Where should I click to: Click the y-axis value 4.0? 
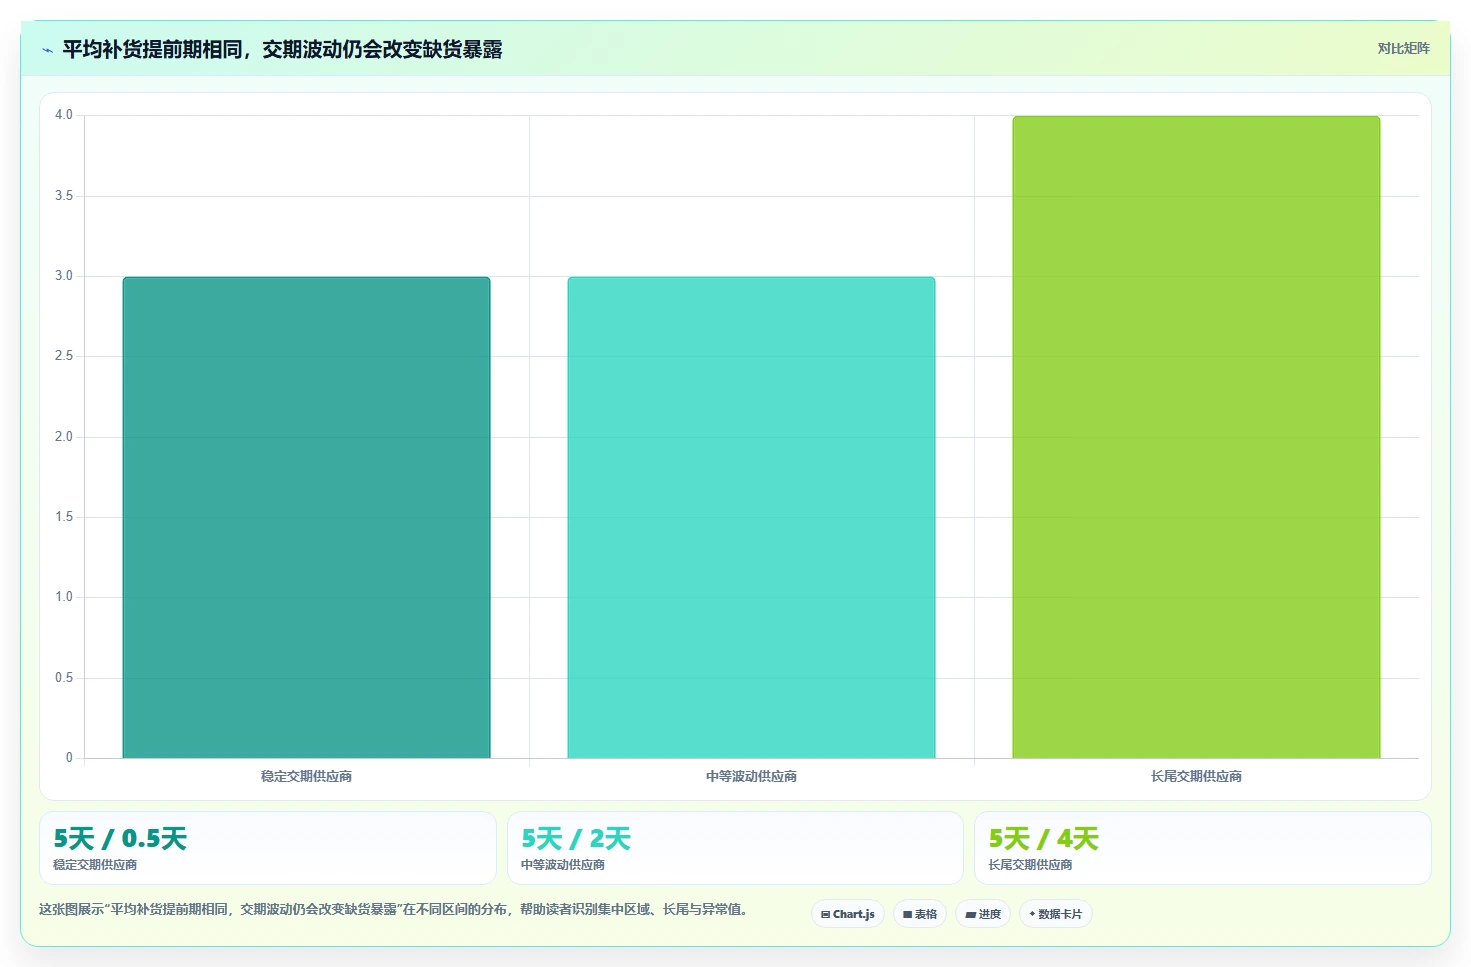coord(64,115)
